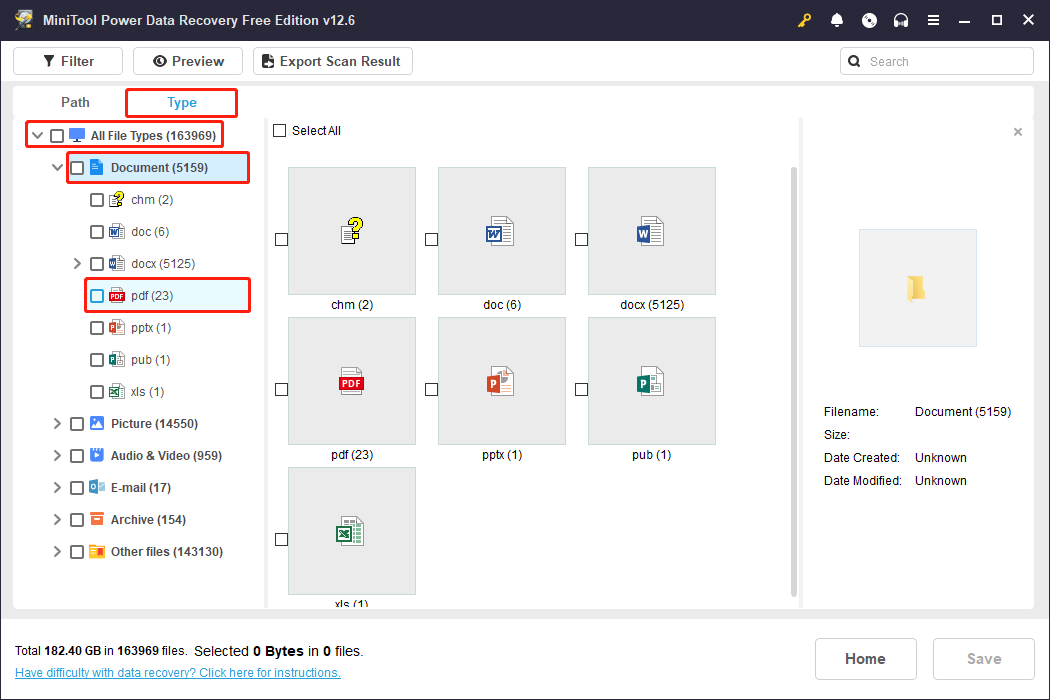
Task: Open the data recovery instructions link
Action: [177, 672]
